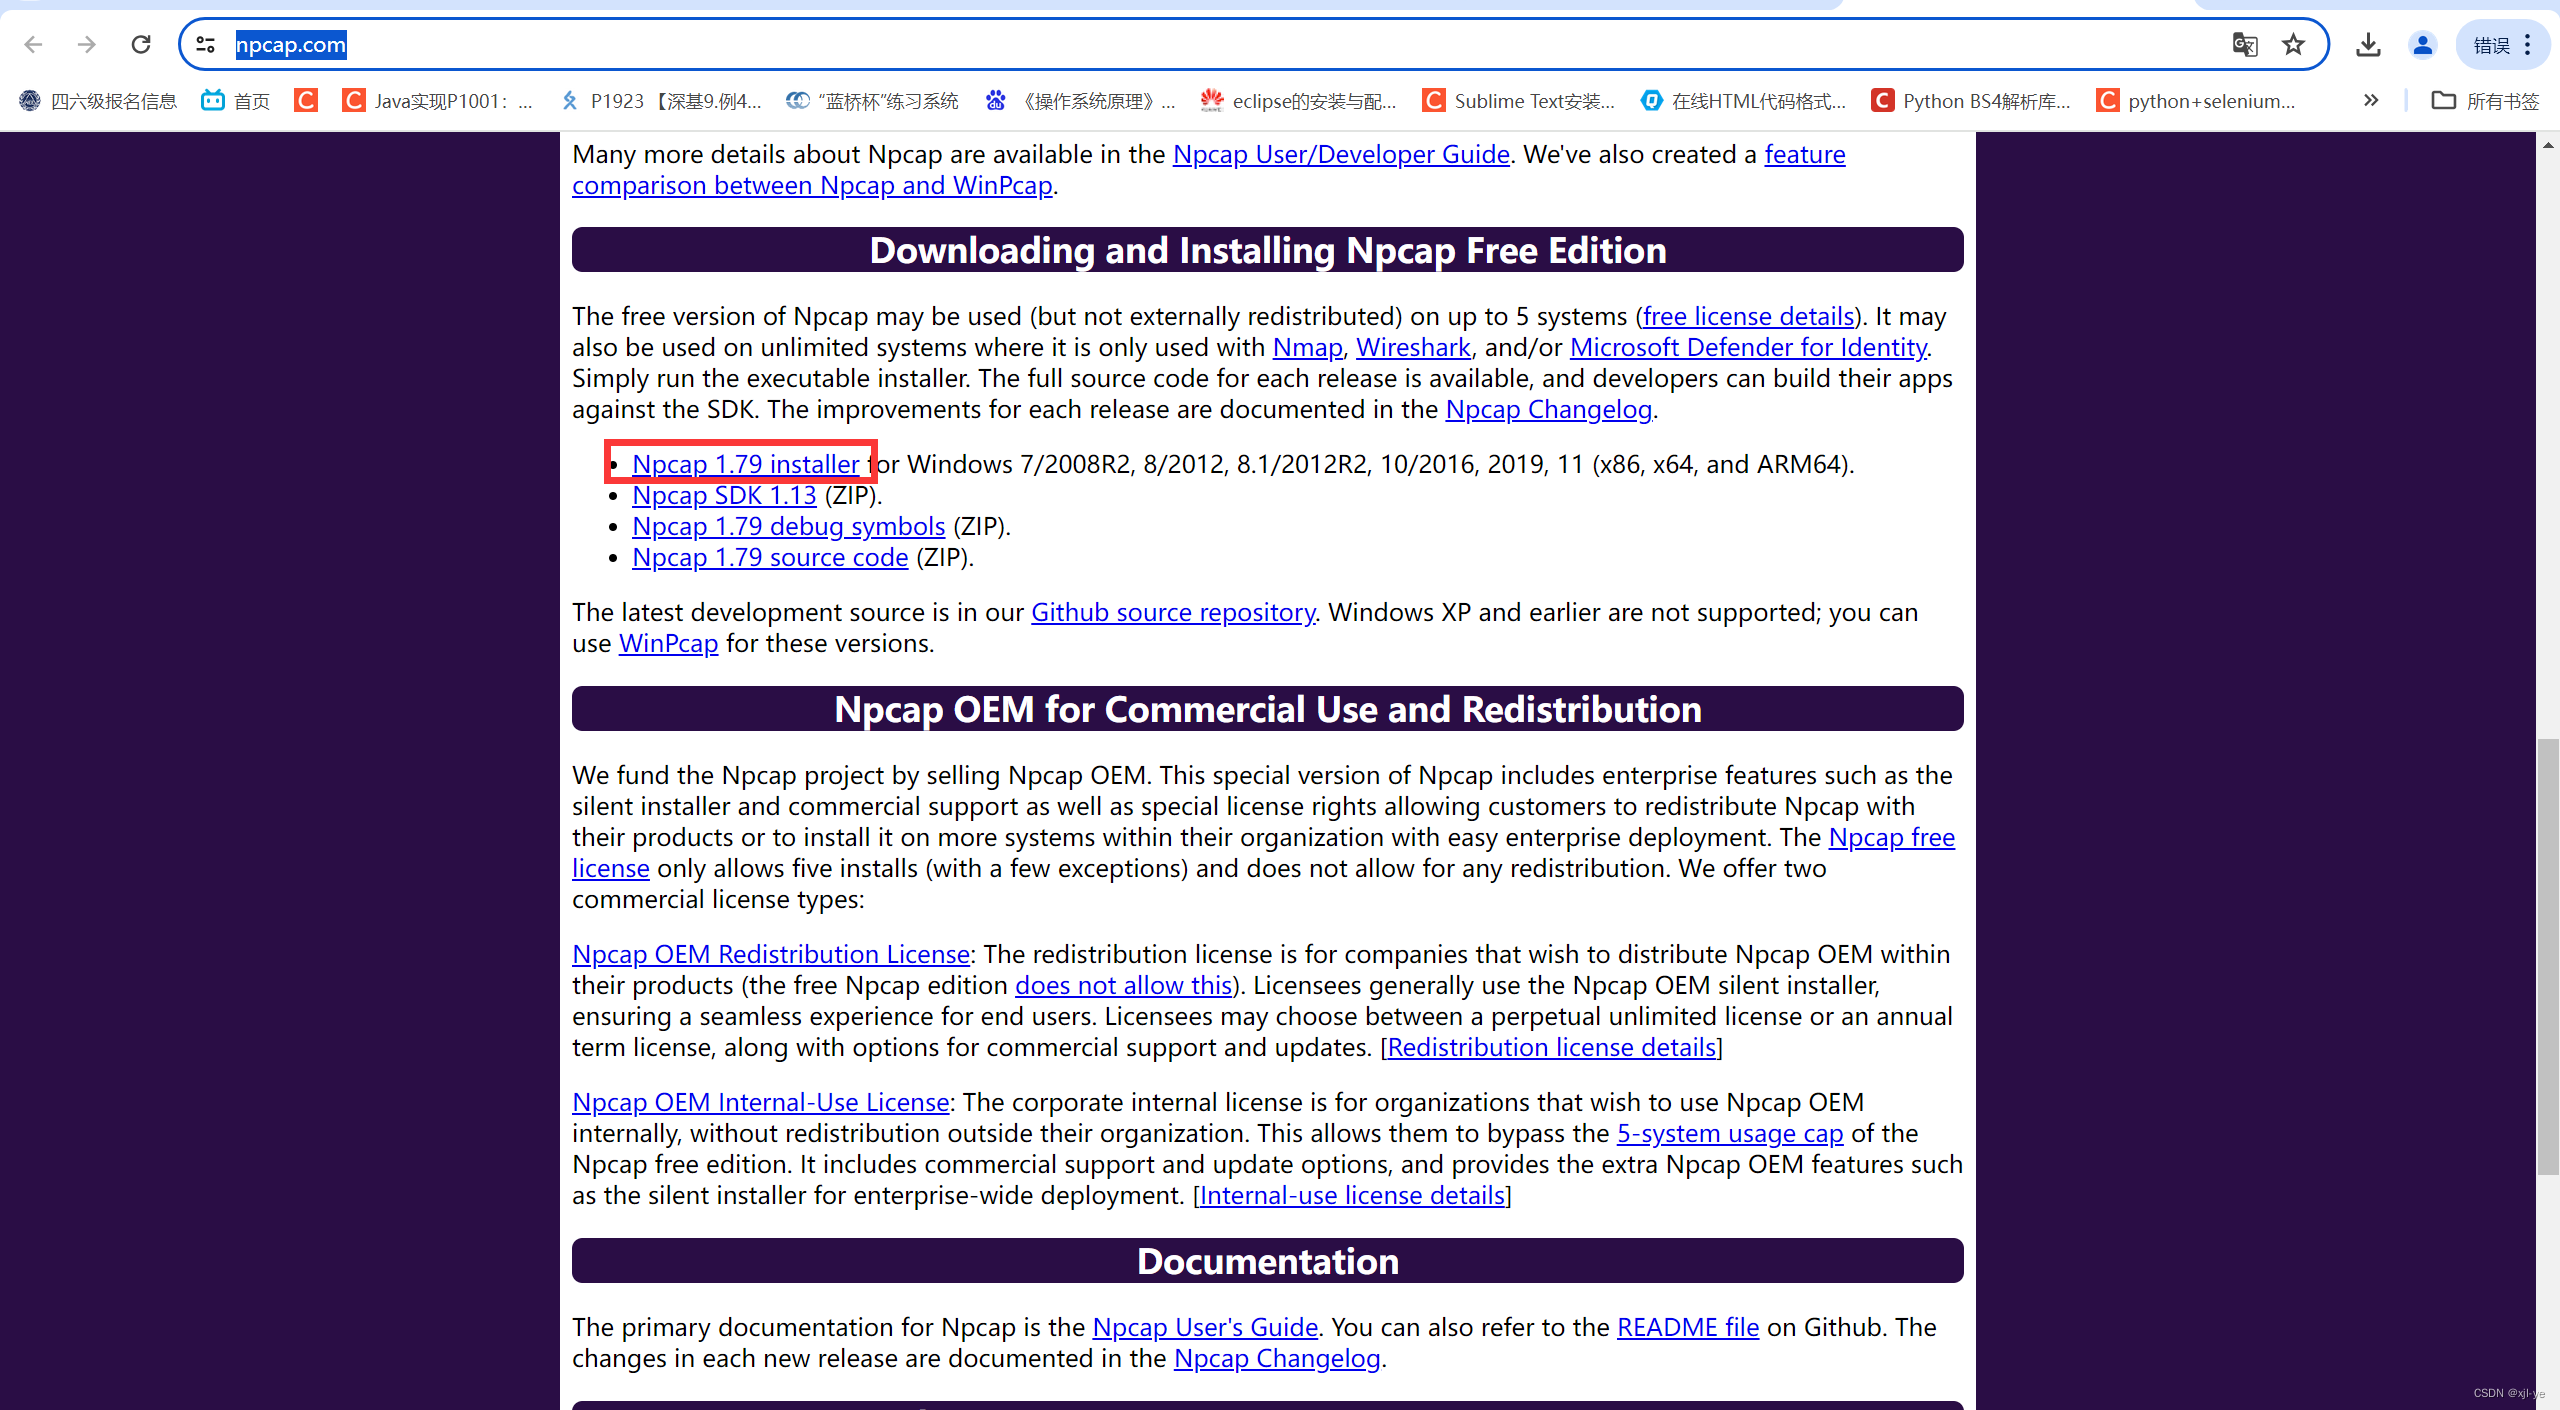Click the scrollbar up arrow

click(x=2548, y=146)
